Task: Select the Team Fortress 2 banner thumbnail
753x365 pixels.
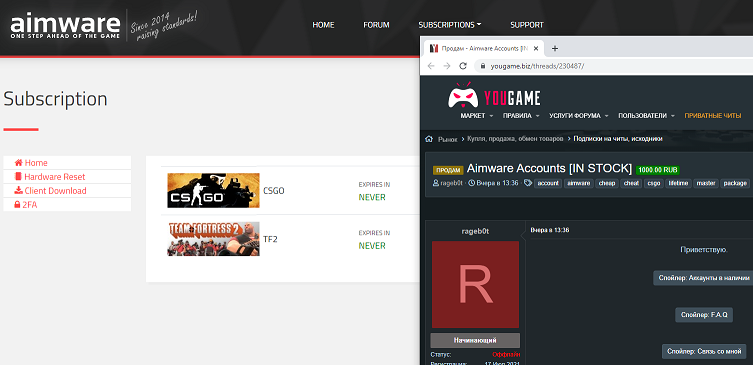Action: pyautogui.click(x=213, y=239)
